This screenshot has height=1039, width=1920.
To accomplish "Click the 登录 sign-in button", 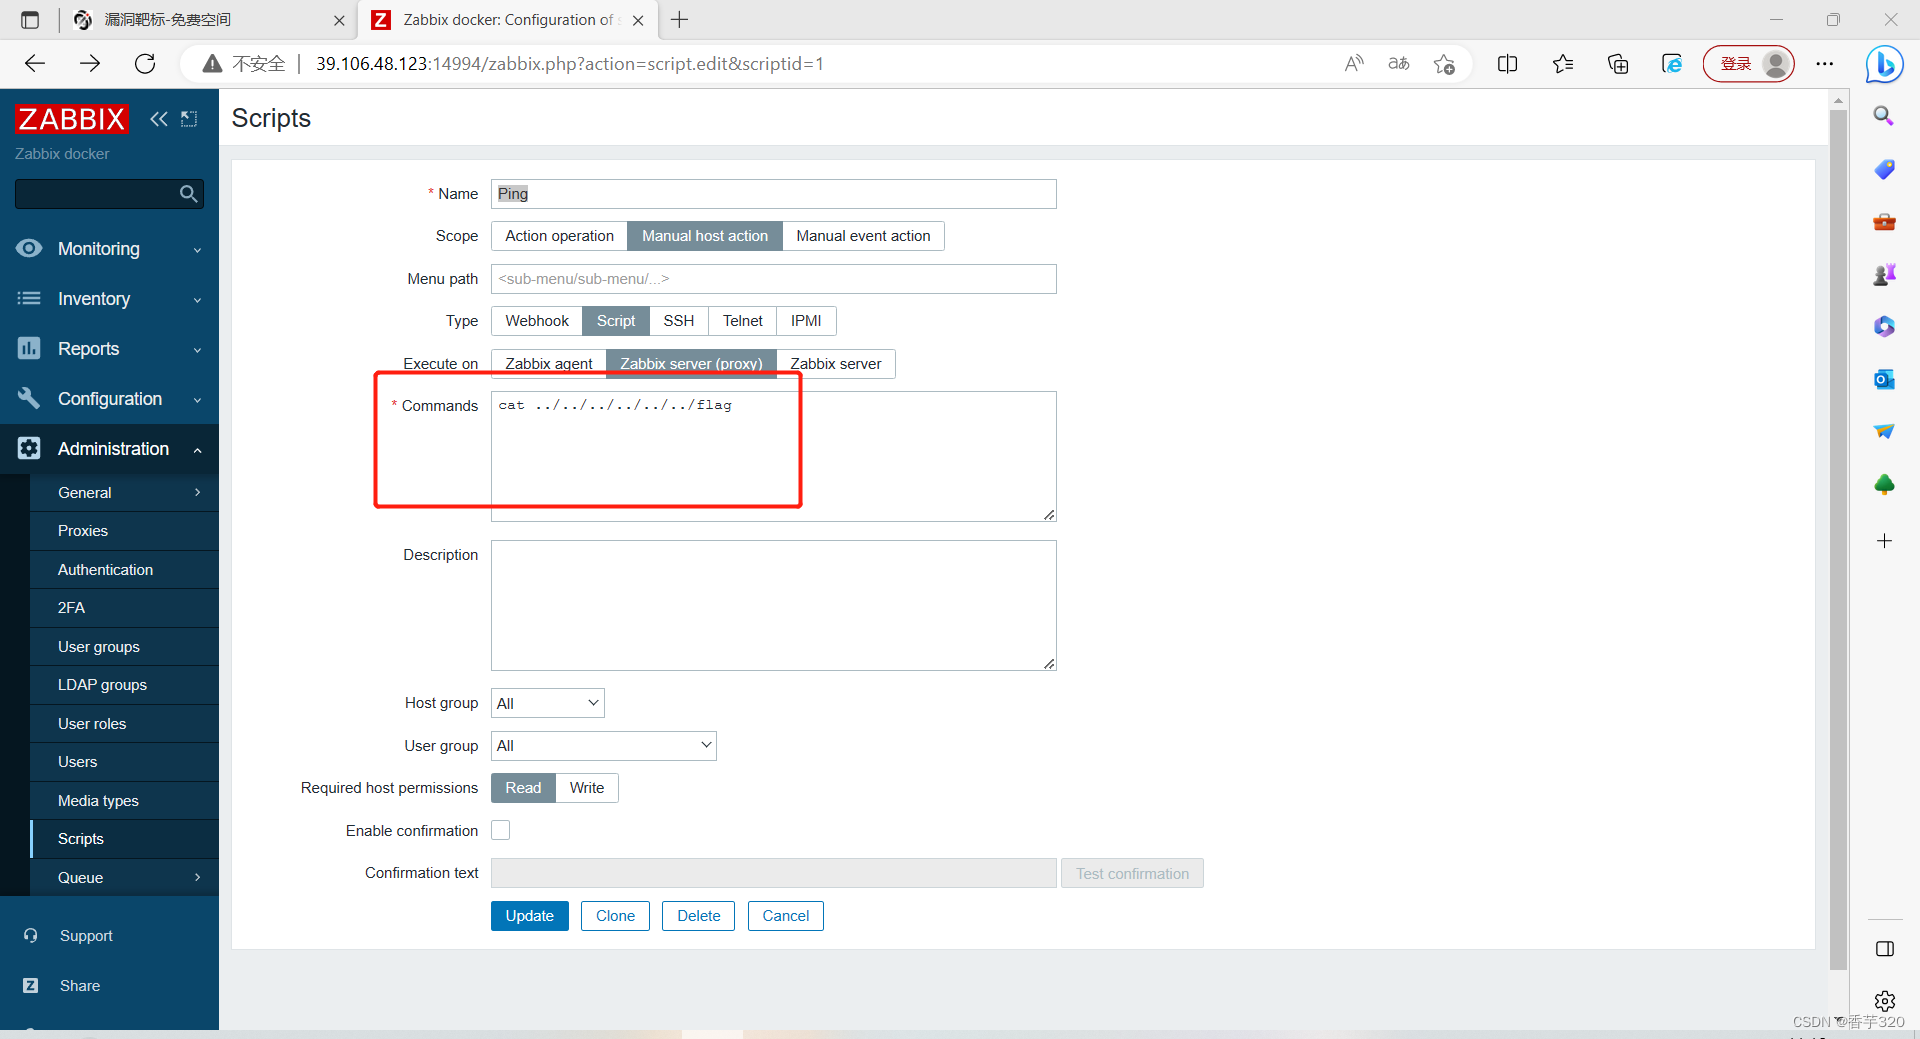I will [1749, 64].
